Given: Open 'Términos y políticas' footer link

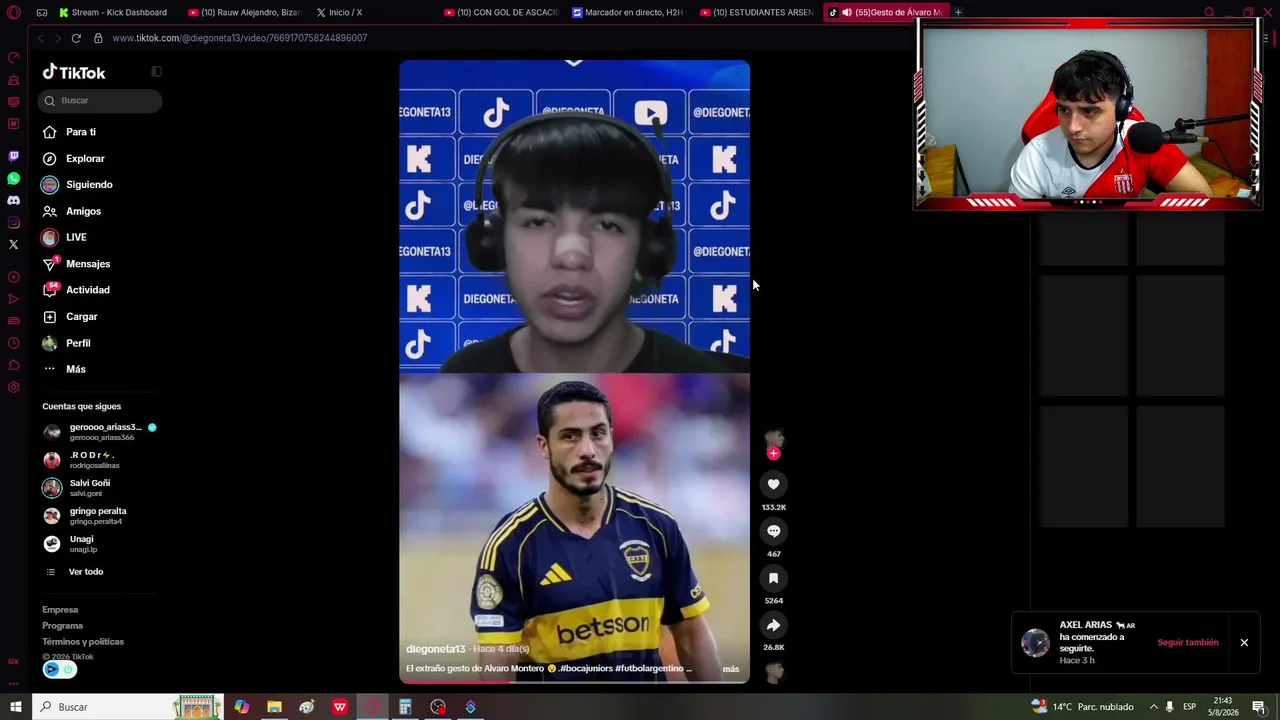Looking at the screenshot, I should (83, 642).
